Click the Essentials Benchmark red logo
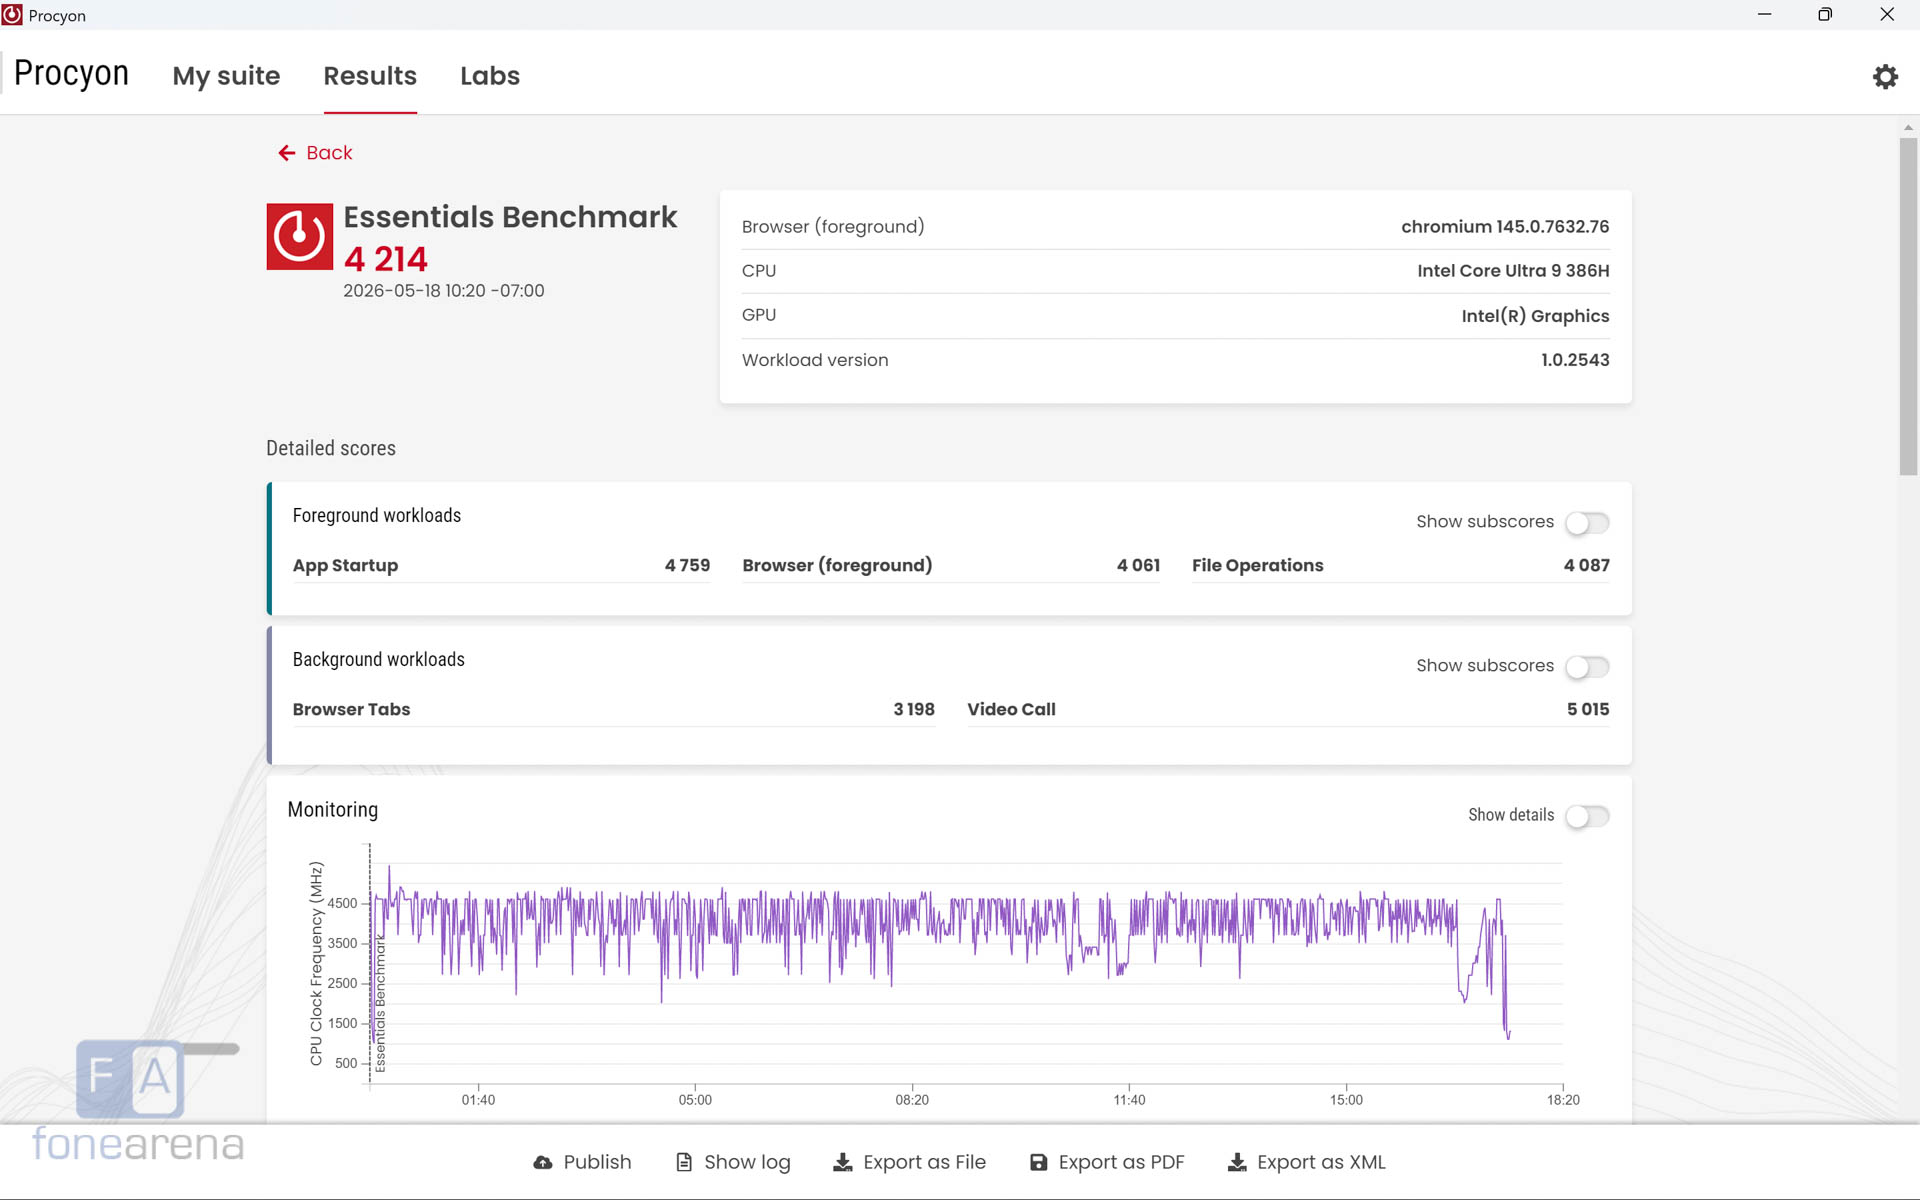1920x1200 pixels. coord(299,237)
